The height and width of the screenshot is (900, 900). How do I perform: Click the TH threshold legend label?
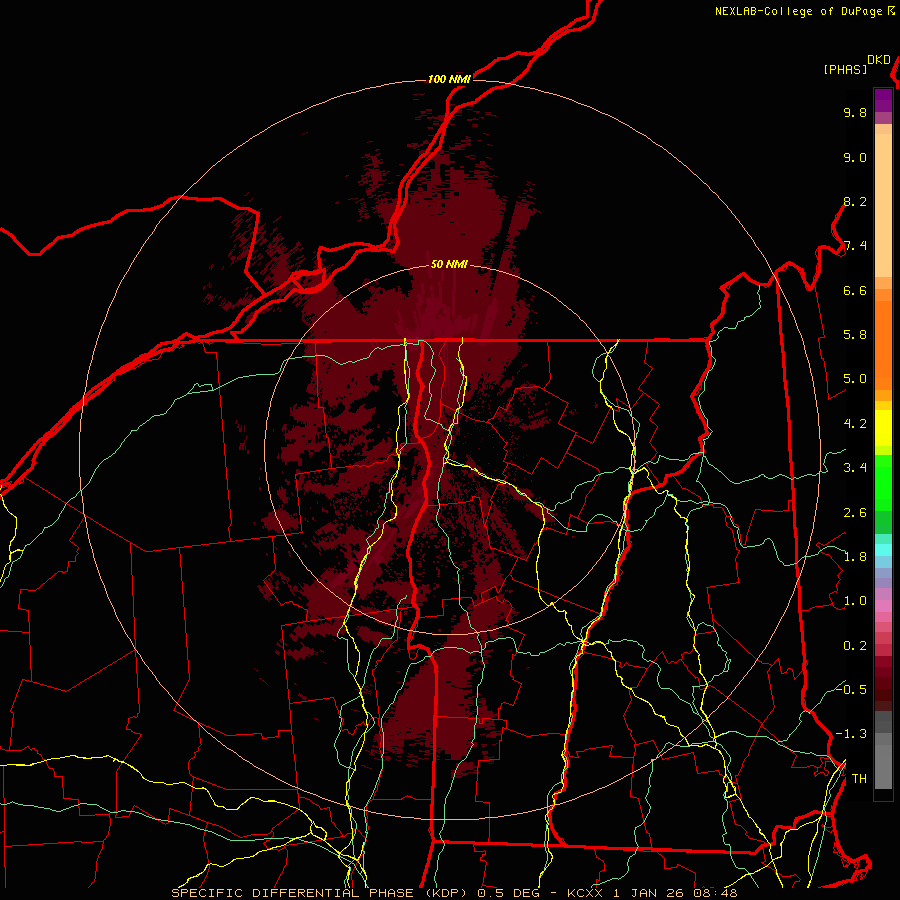(x=859, y=778)
